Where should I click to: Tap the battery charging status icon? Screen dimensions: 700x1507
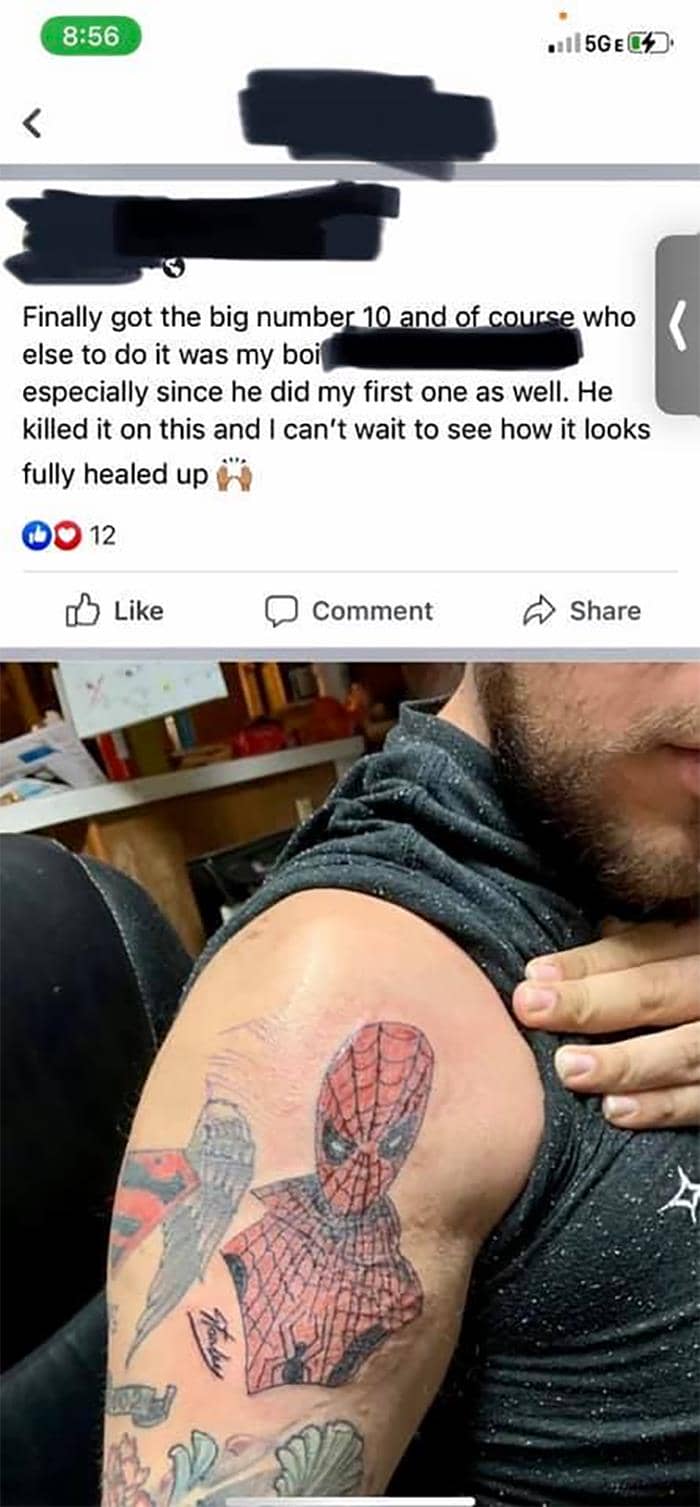(x=649, y=42)
